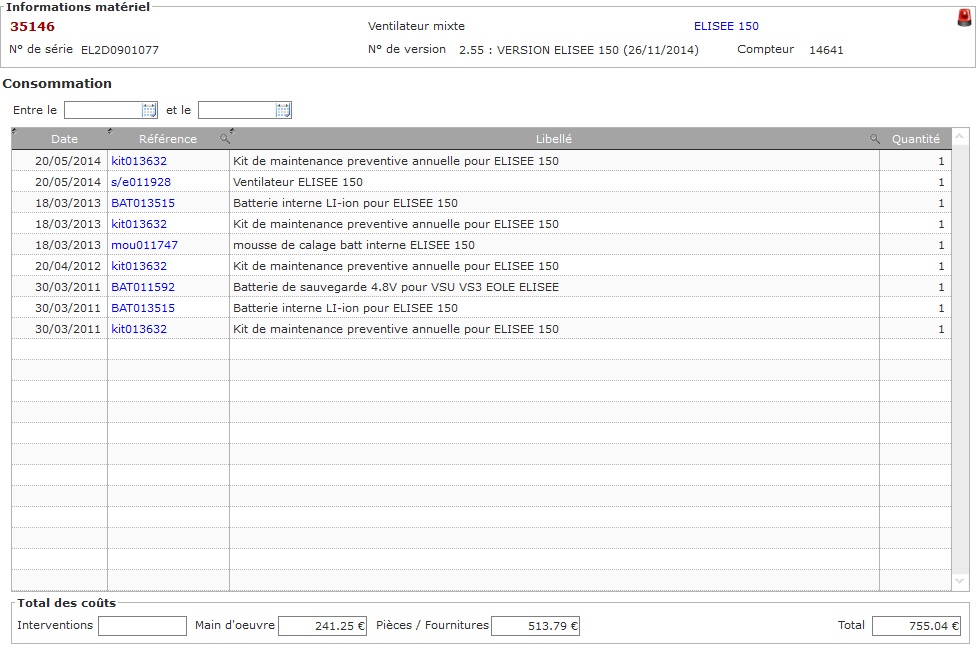Click the serial number EL2D0901077
This screenshot has width=978, height=650.
120,50
